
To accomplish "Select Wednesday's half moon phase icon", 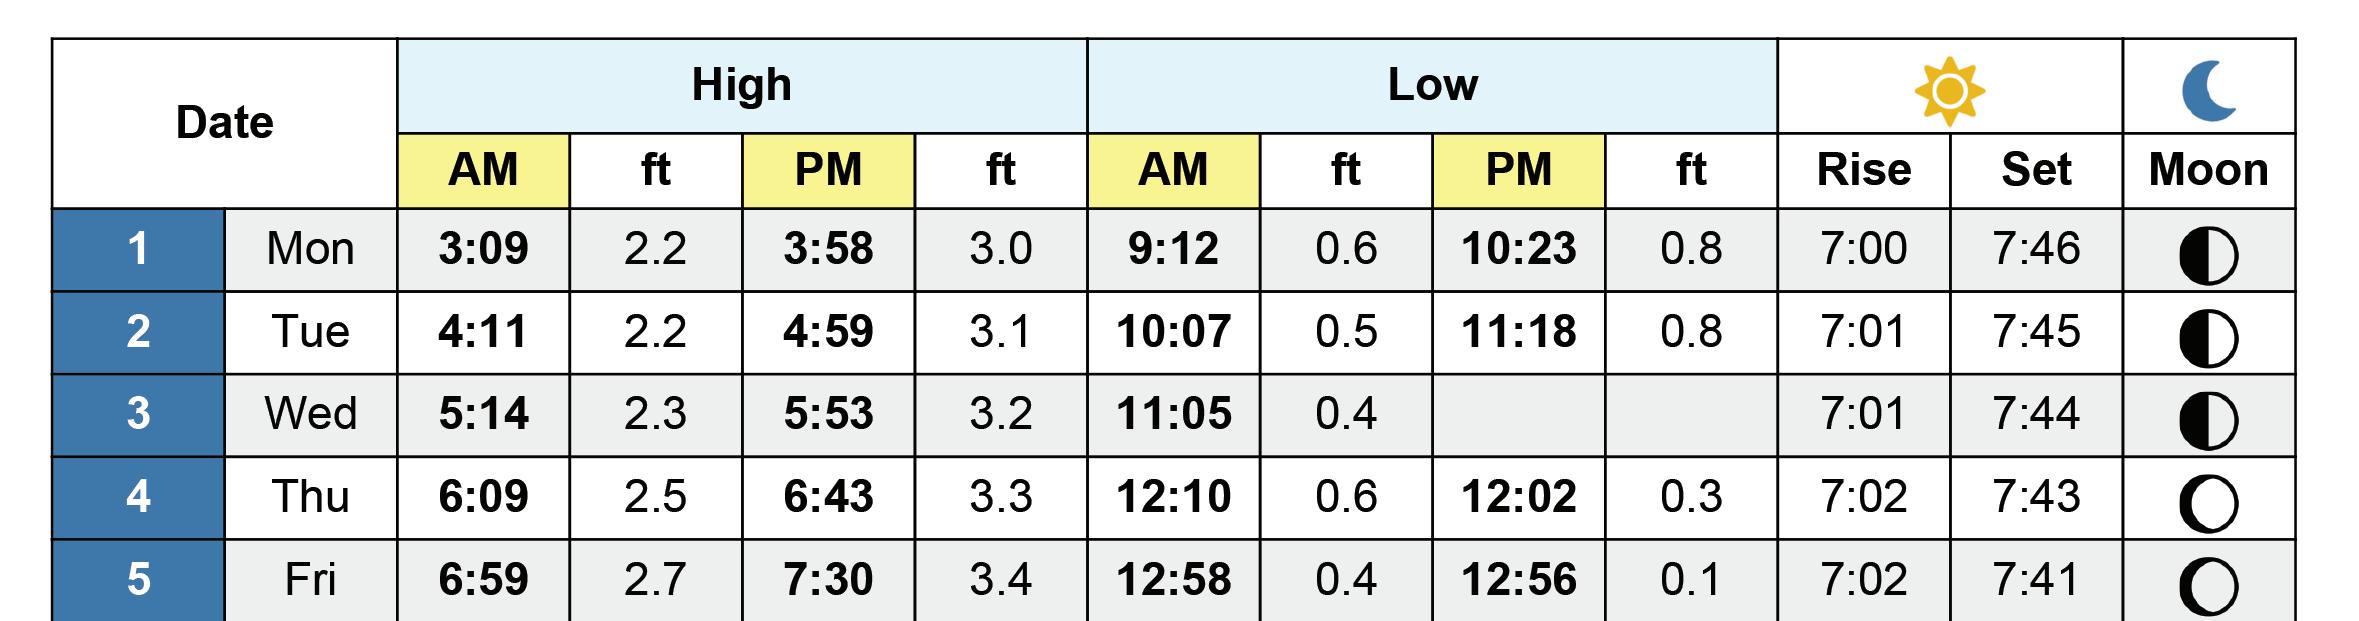I will coord(2208,421).
